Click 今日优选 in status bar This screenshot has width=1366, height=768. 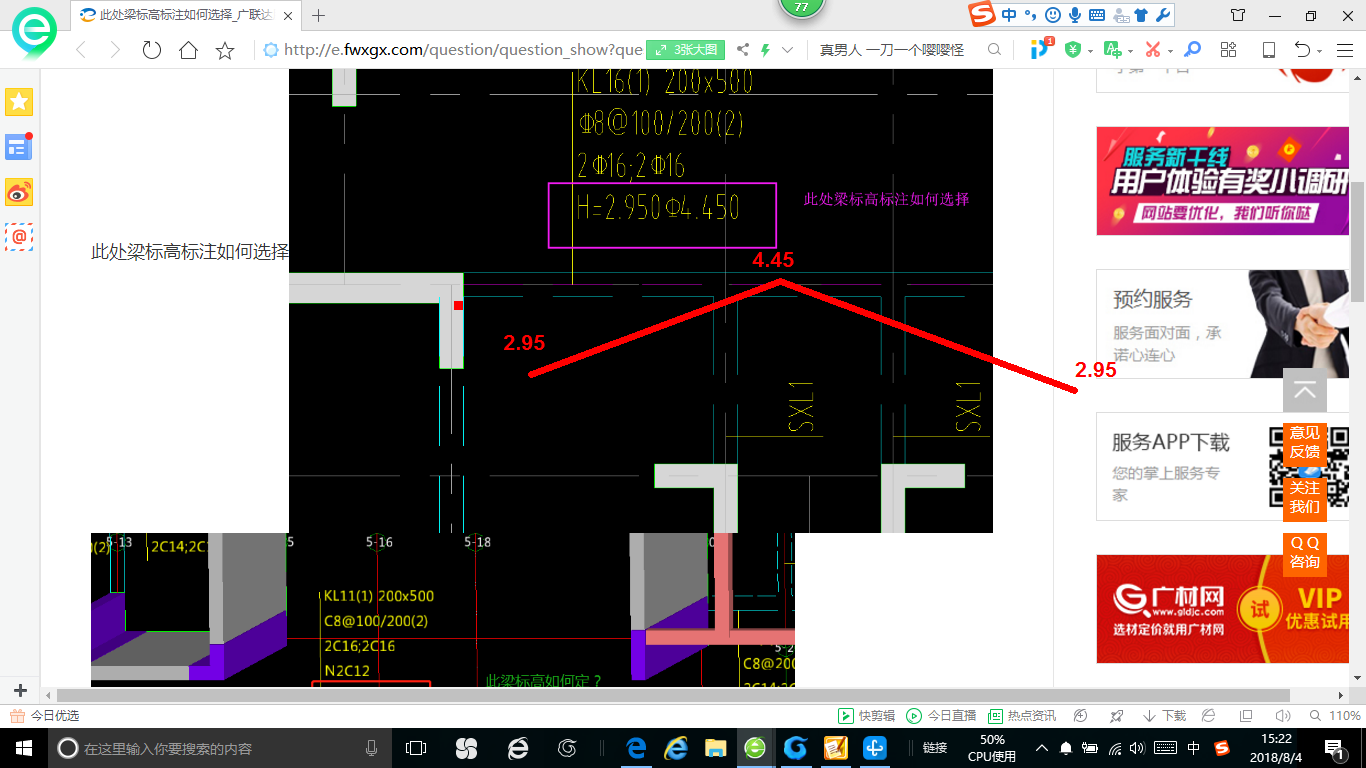[45, 716]
